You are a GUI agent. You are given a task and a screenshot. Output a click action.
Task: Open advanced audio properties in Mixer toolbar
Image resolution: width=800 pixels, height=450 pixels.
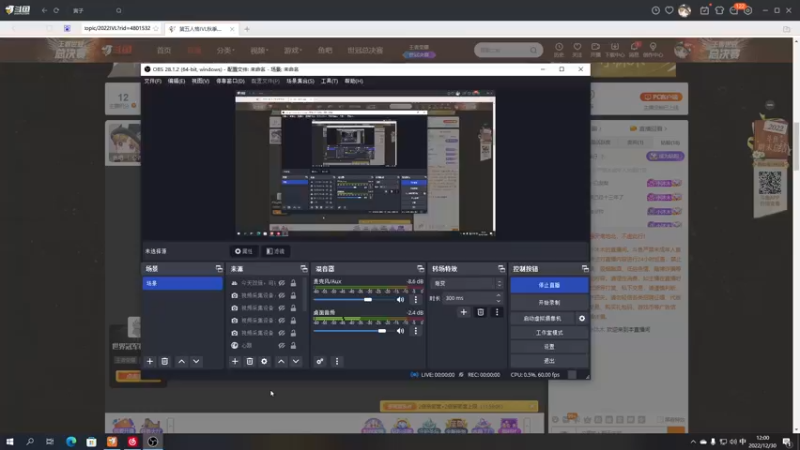click(x=320, y=361)
